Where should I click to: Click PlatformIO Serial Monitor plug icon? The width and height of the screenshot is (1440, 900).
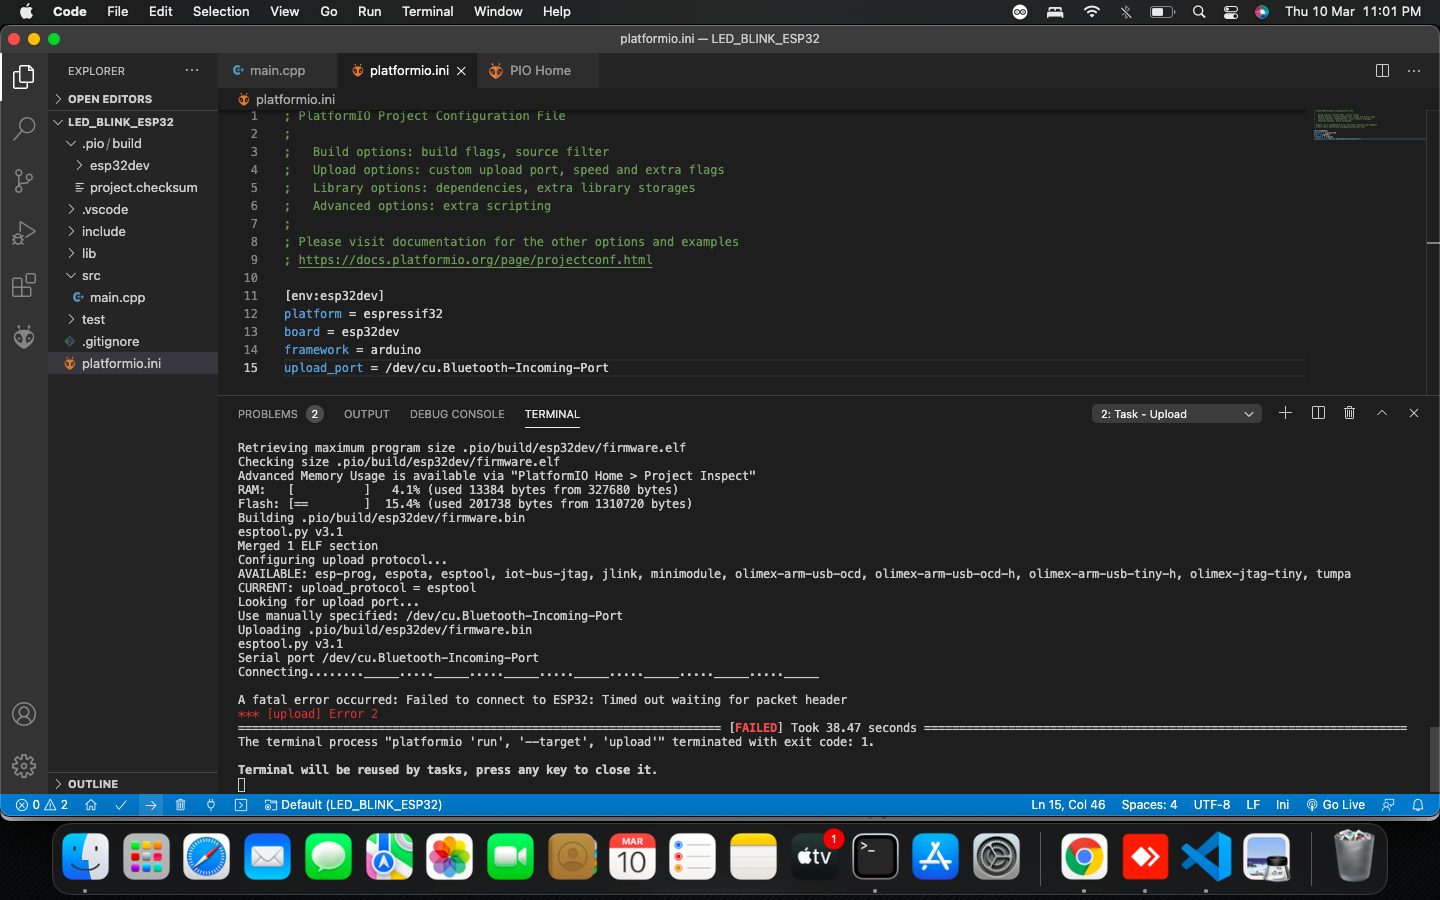(211, 805)
